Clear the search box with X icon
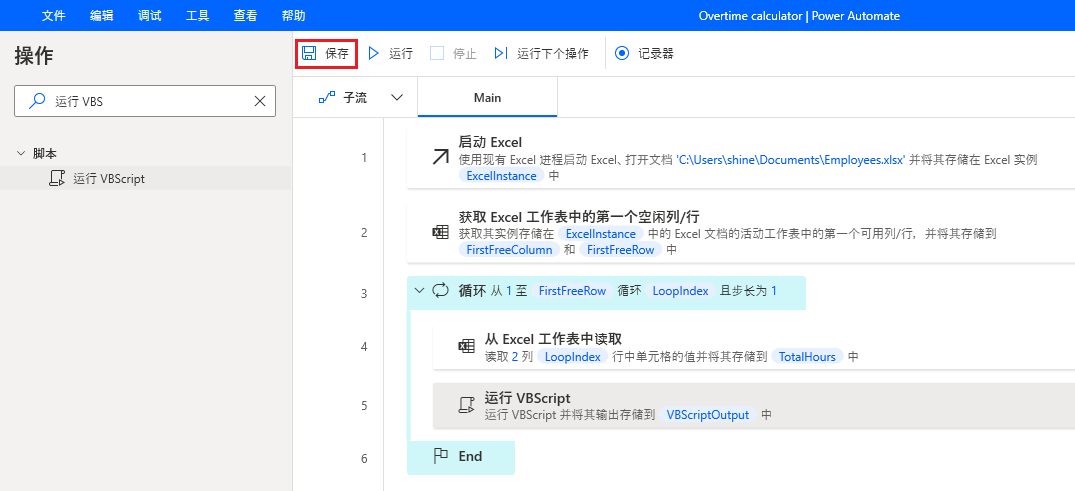 (x=260, y=101)
